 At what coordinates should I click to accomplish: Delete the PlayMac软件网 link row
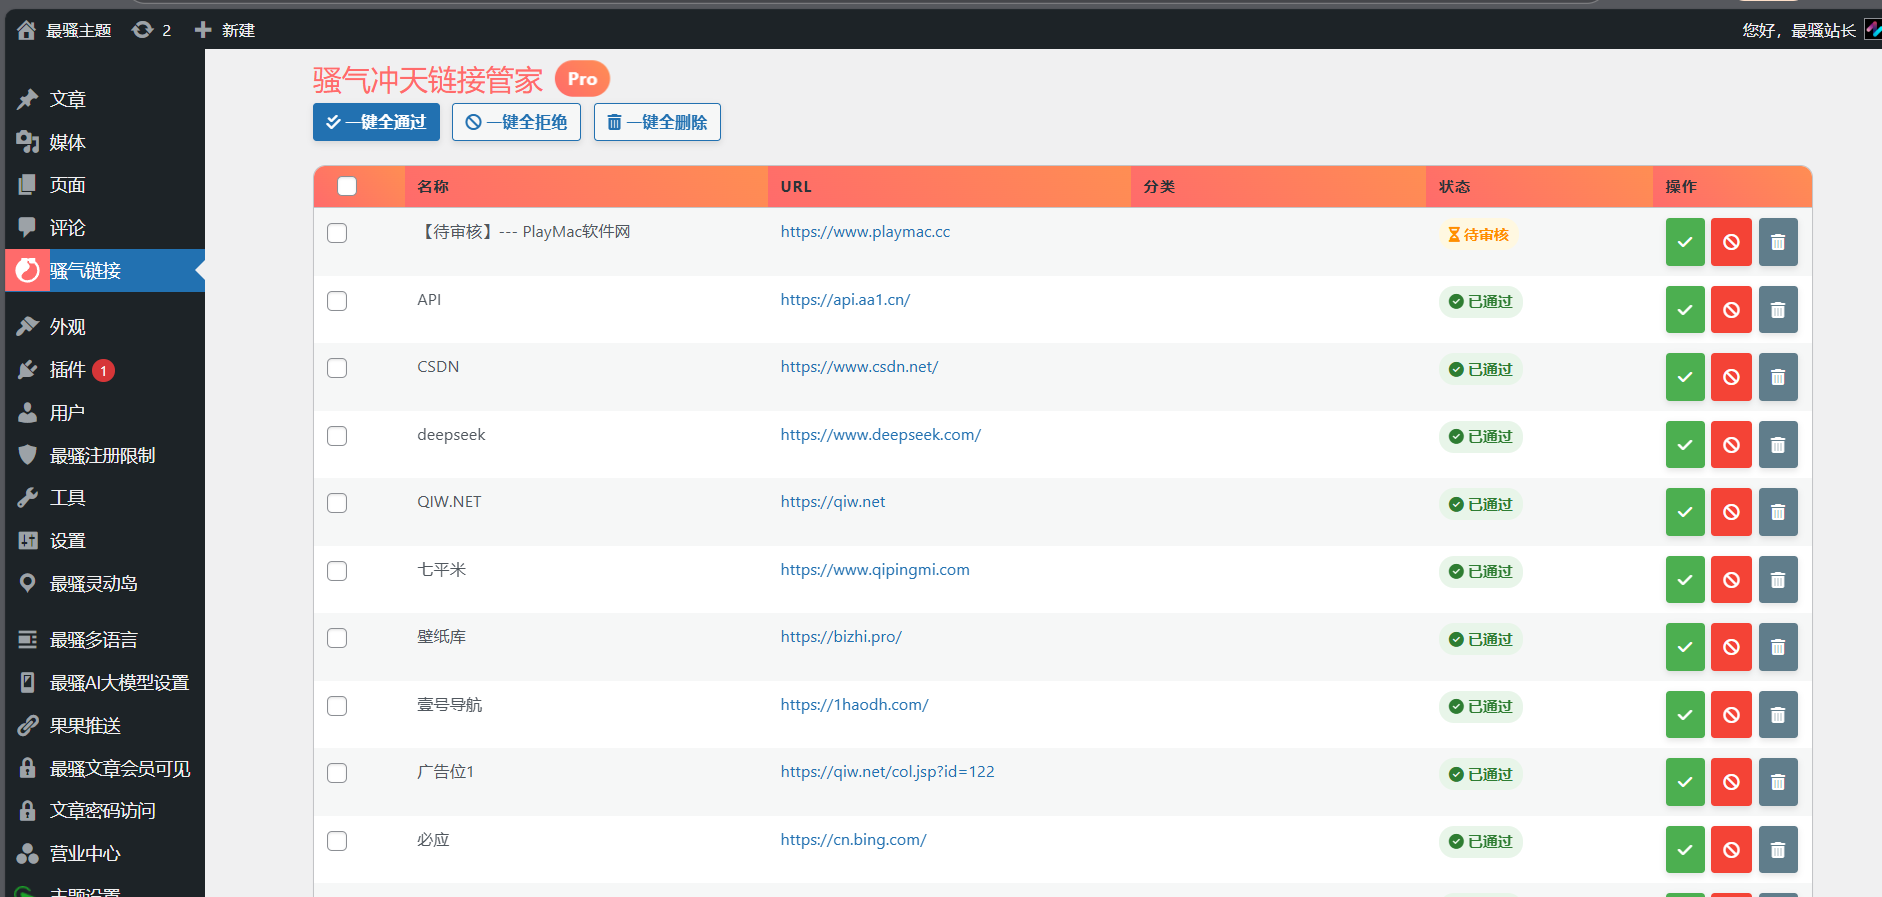point(1778,242)
